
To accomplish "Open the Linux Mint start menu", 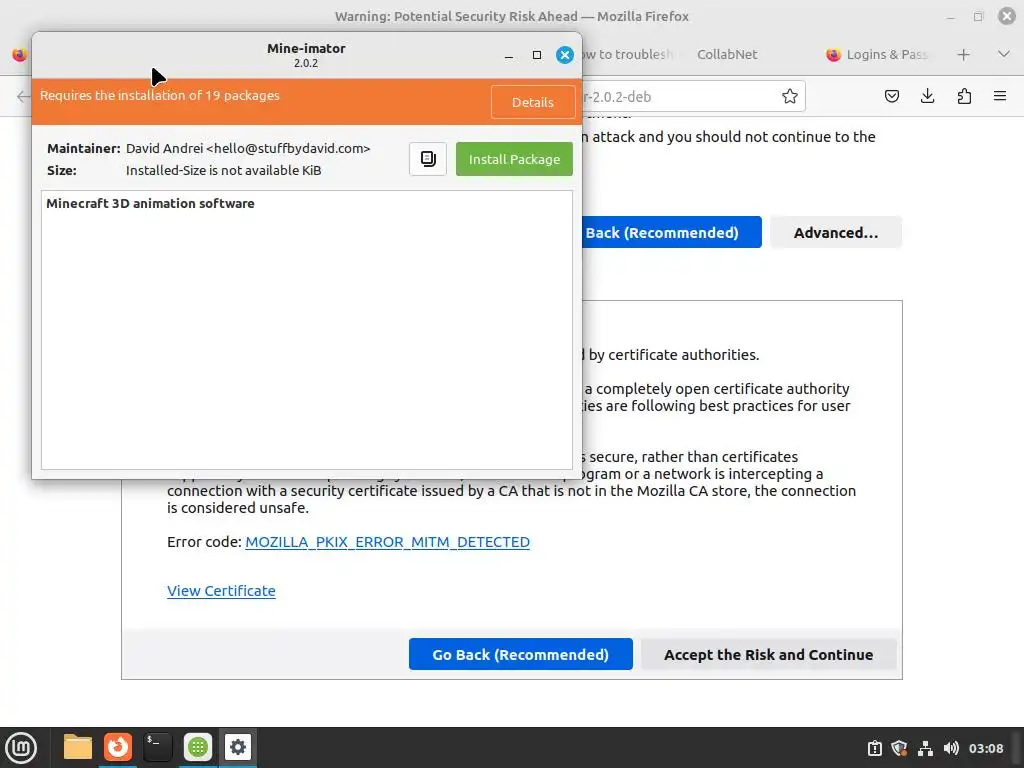I will pos(21,748).
